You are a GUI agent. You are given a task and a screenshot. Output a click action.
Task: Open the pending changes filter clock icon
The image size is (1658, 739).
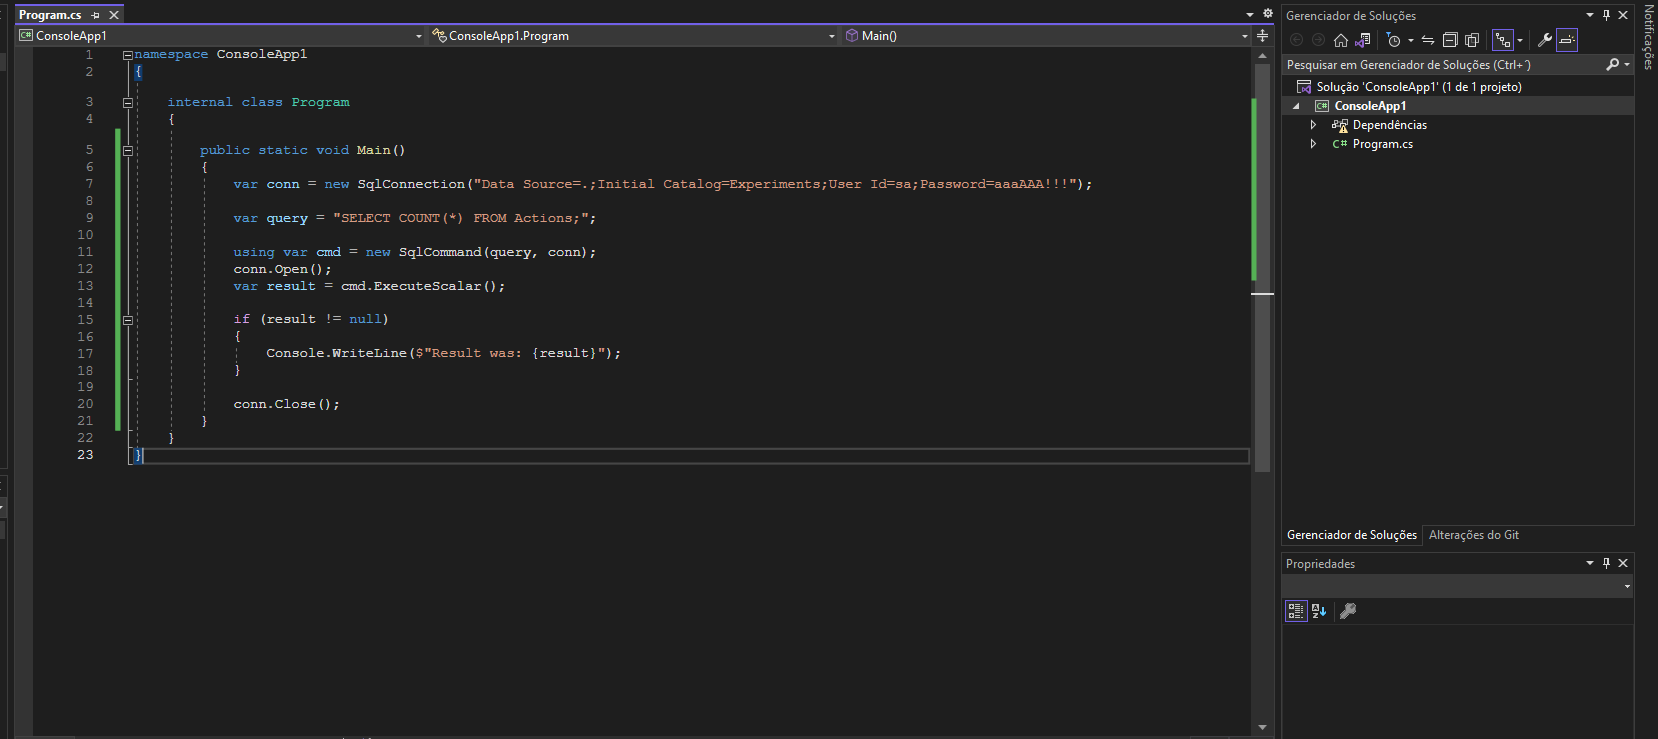click(x=1394, y=40)
